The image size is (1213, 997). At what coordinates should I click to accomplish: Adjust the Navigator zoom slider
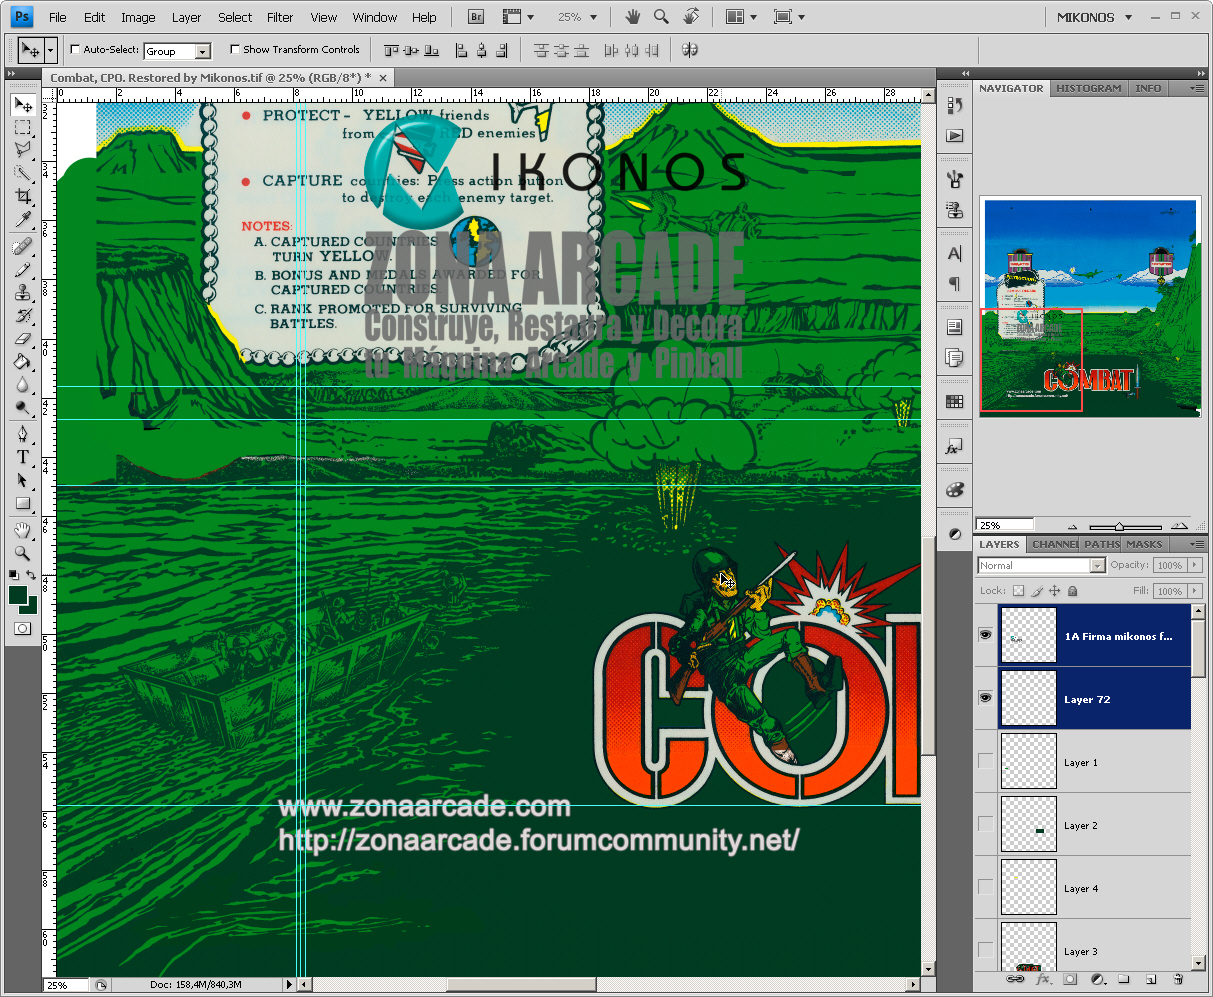coord(1119,526)
